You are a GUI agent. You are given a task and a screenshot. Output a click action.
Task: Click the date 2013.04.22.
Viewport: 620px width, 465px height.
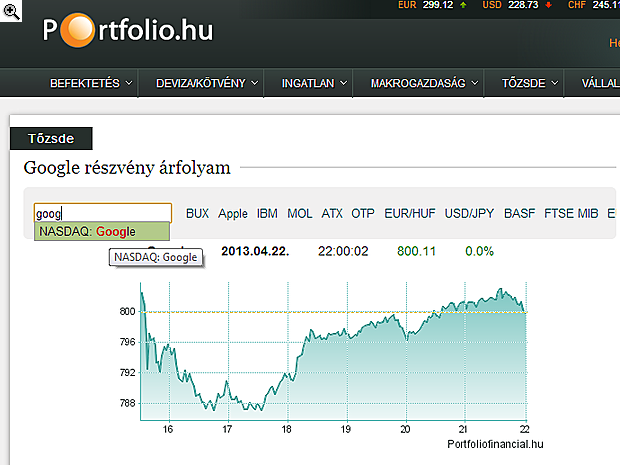click(x=255, y=251)
